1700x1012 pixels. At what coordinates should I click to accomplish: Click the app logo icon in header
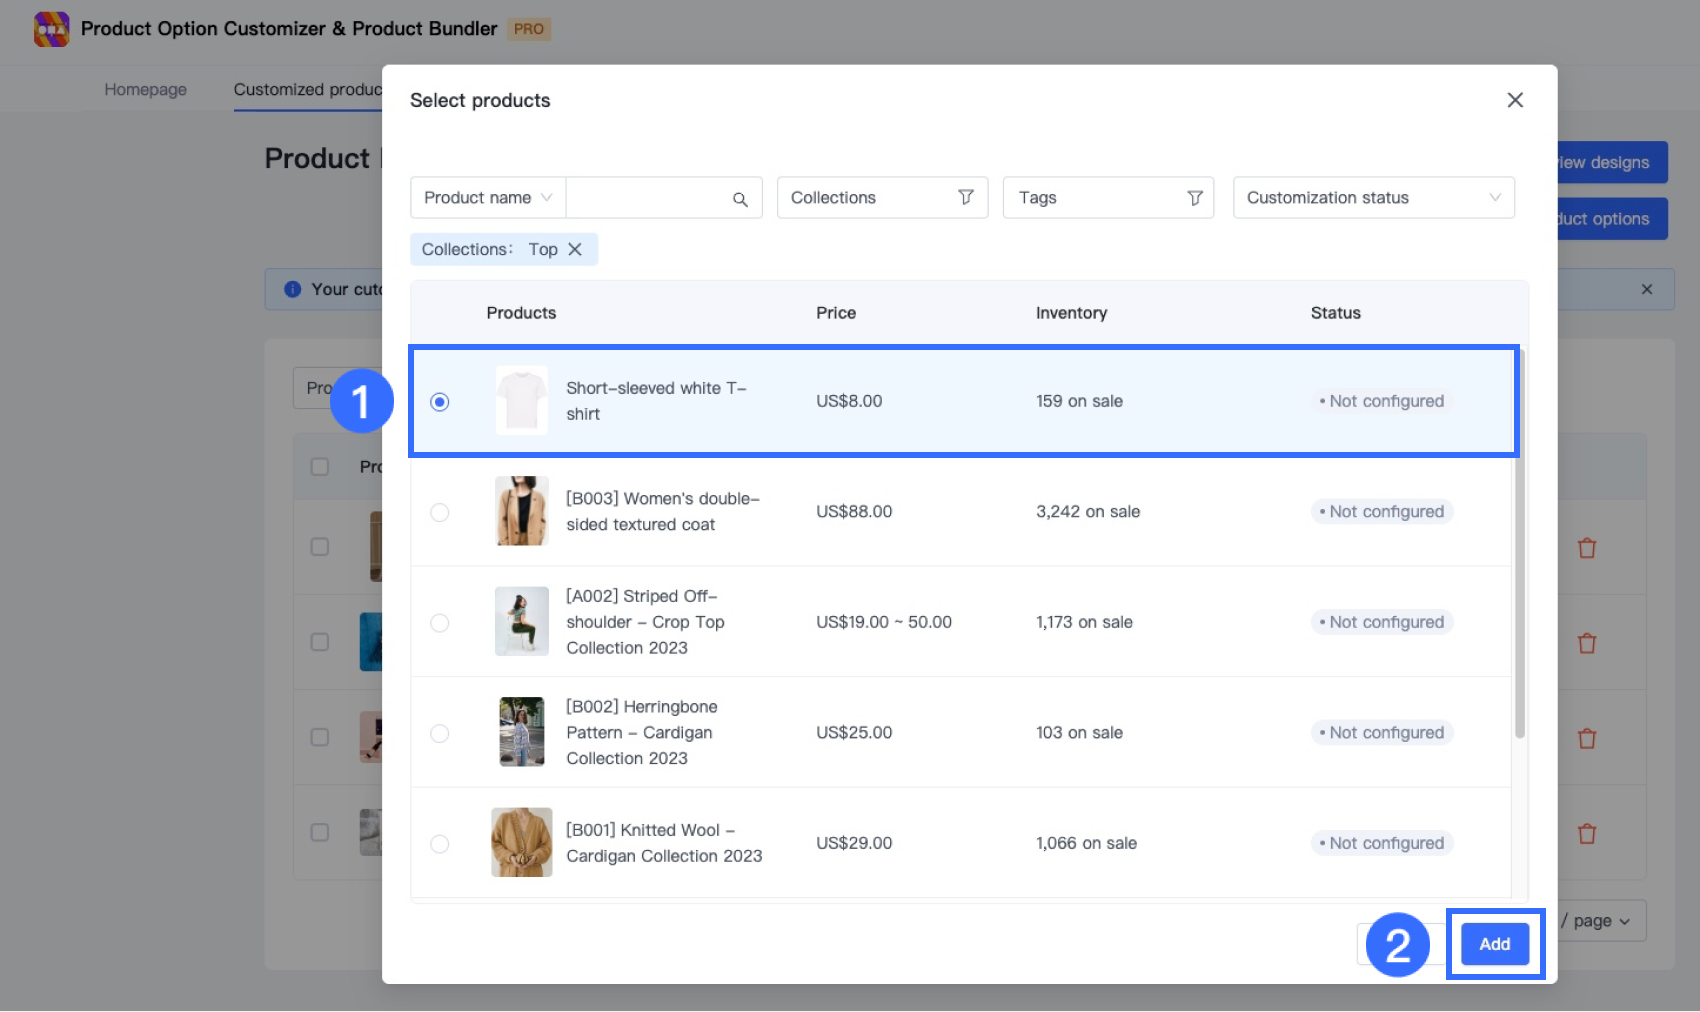pos(51,29)
